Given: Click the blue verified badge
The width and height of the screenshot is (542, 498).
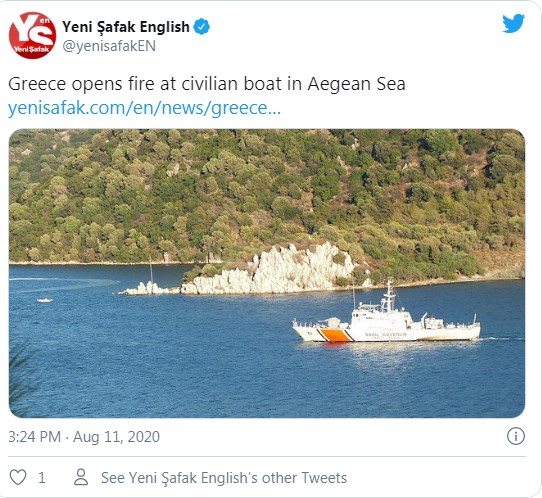Looking at the screenshot, I should pyautogui.click(x=202, y=27).
